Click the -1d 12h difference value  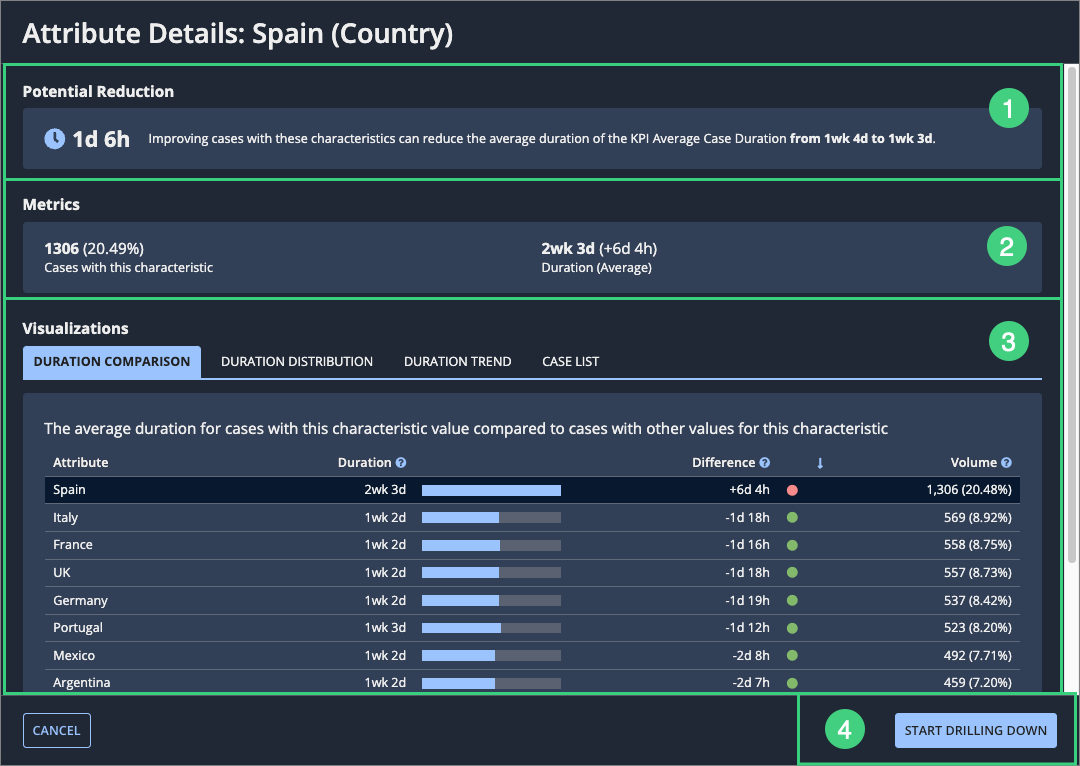point(747,628)
